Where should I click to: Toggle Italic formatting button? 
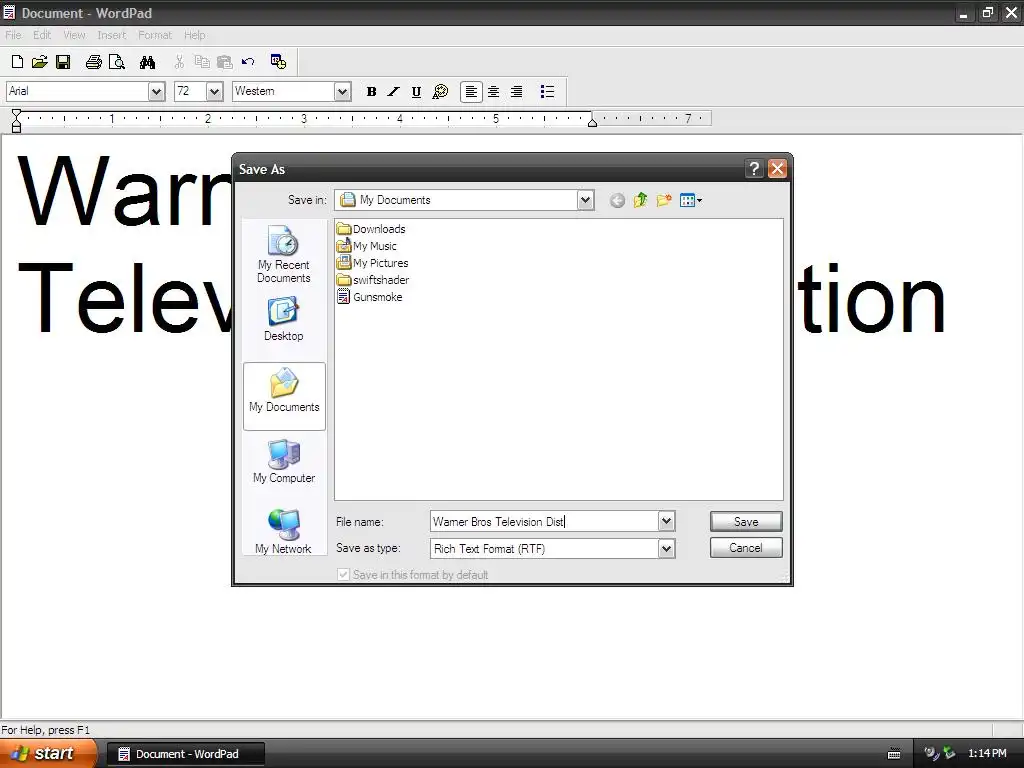pos(393,91)
